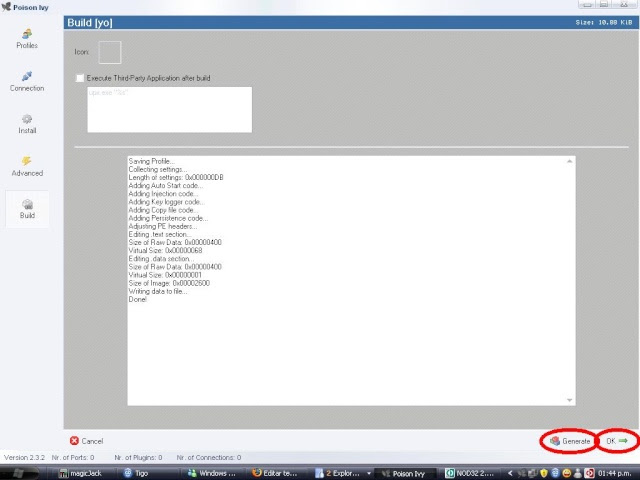Click the 'Size: 10.88 KiB' header label

coord(604,22)
